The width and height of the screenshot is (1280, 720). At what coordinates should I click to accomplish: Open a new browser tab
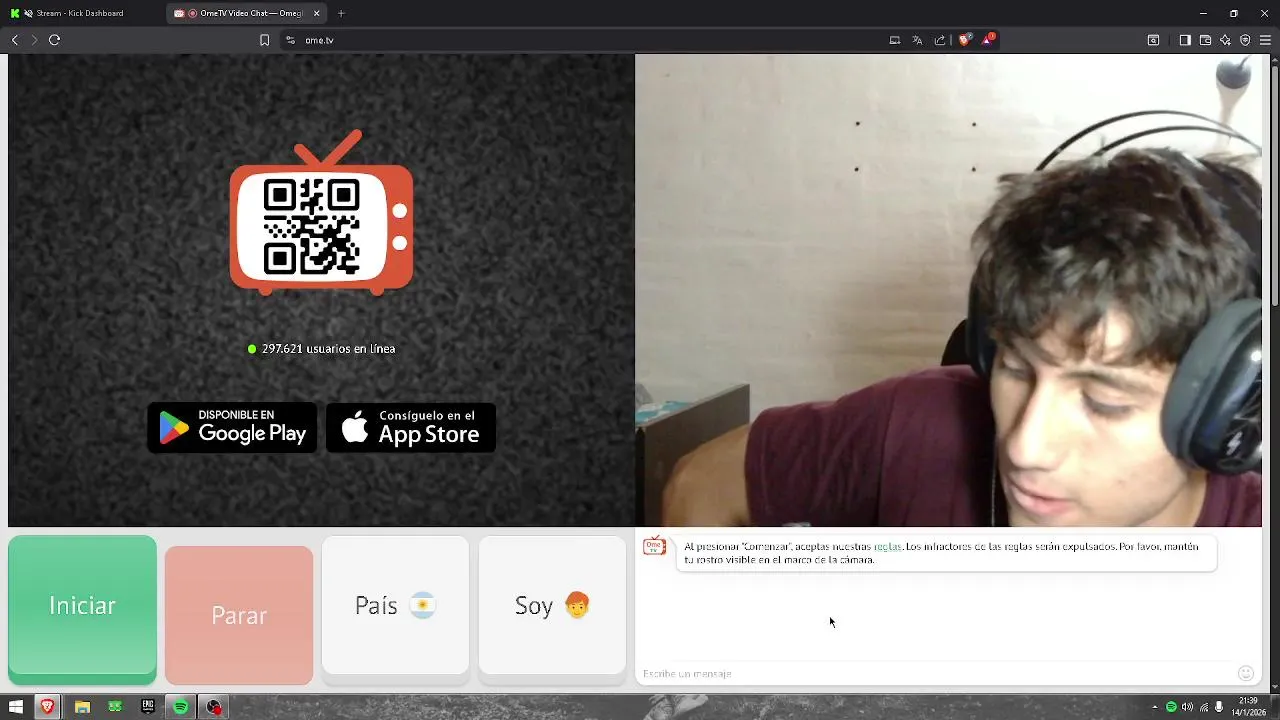pyautogui.click(x=341, y=13)
